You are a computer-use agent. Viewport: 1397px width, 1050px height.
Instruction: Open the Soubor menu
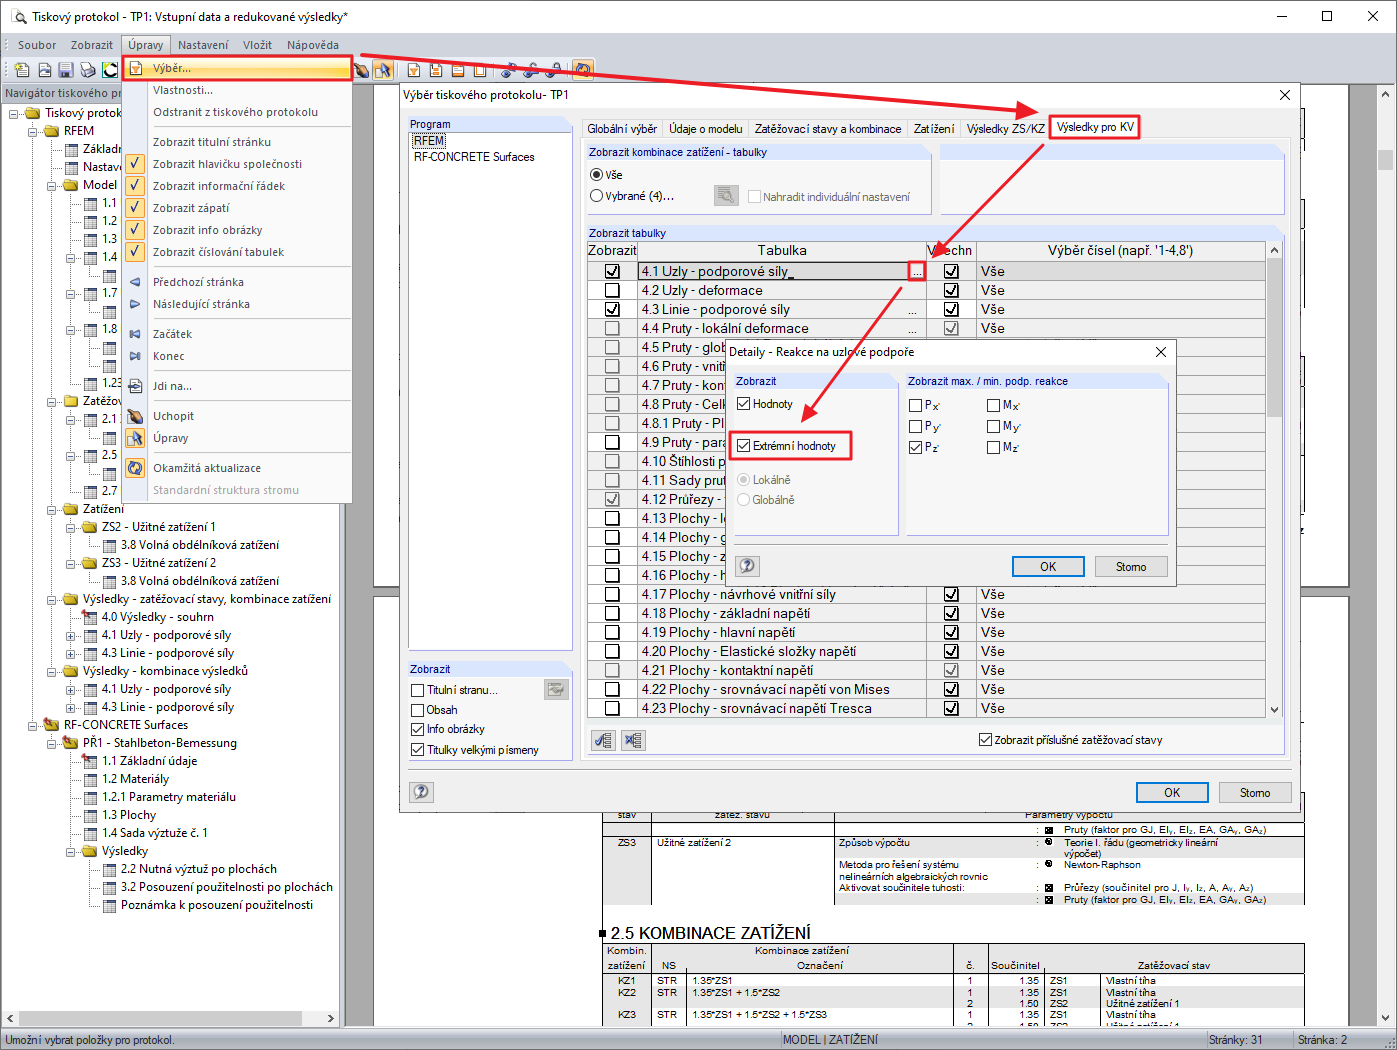pos(37,45)
